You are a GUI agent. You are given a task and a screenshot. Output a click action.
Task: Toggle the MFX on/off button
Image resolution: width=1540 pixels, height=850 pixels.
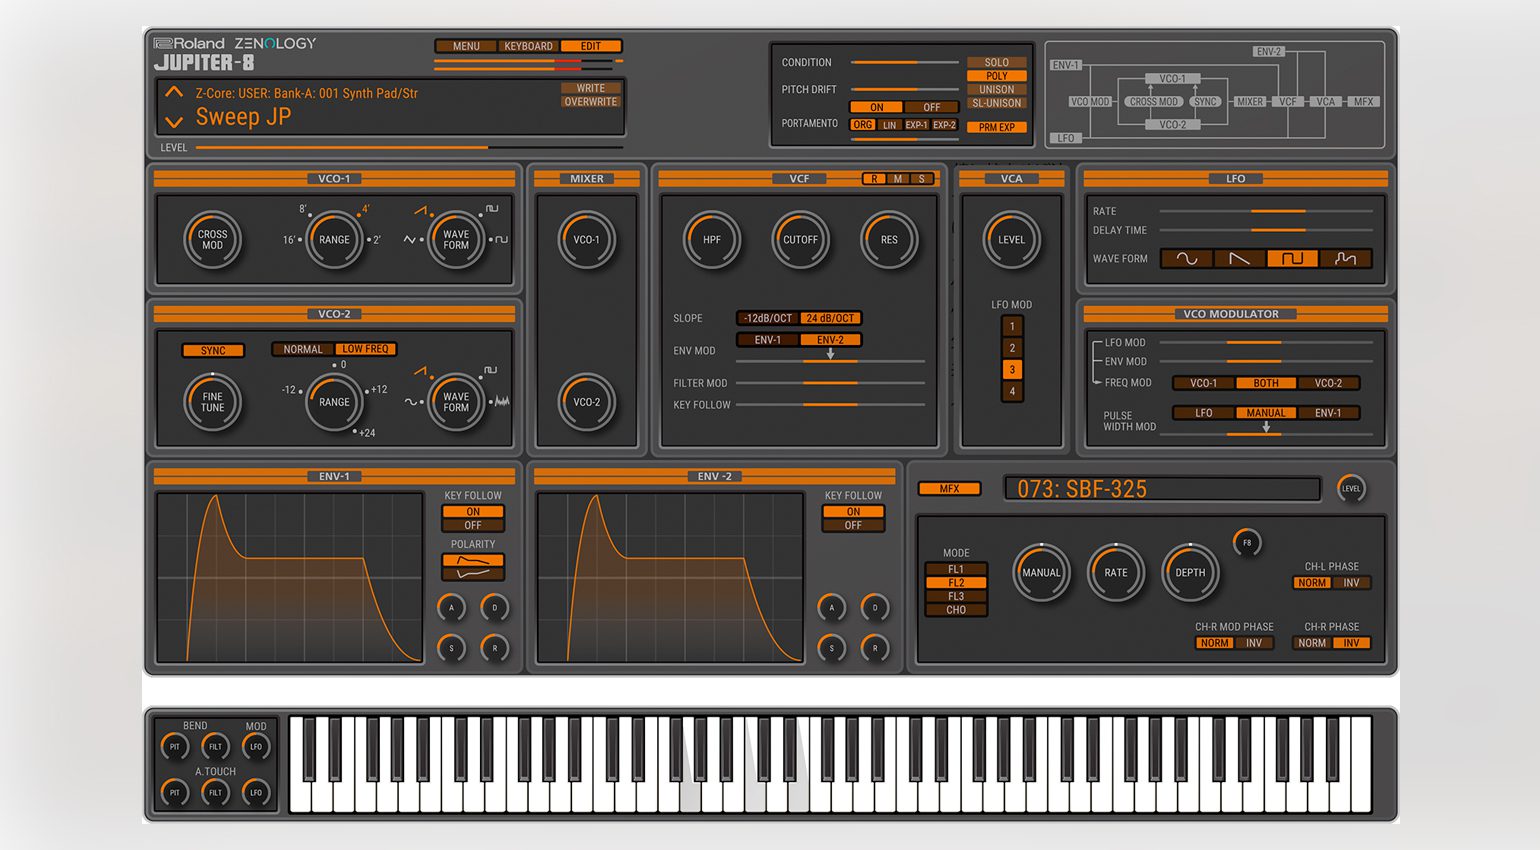click(949, 489)
